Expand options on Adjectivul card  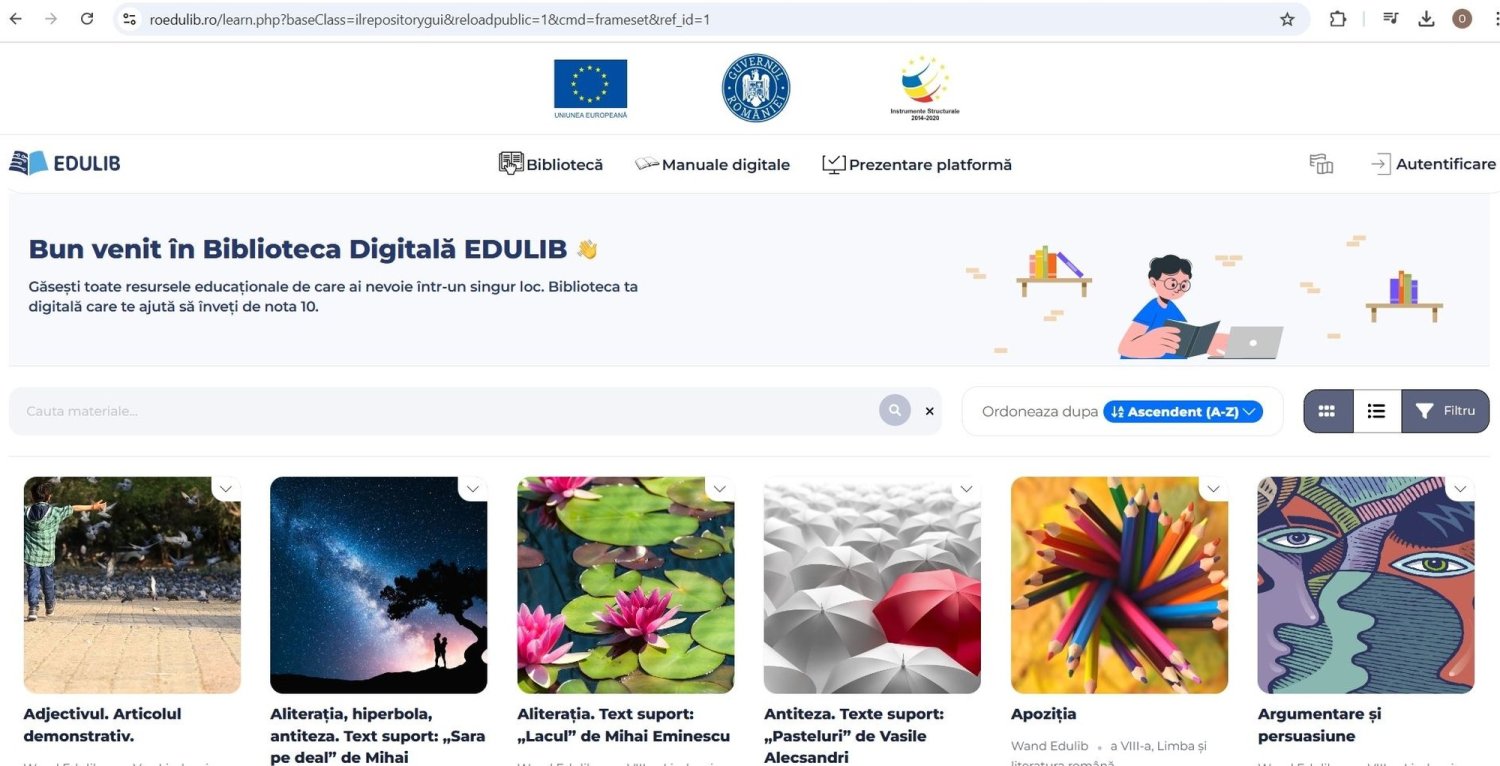point(226,489)
